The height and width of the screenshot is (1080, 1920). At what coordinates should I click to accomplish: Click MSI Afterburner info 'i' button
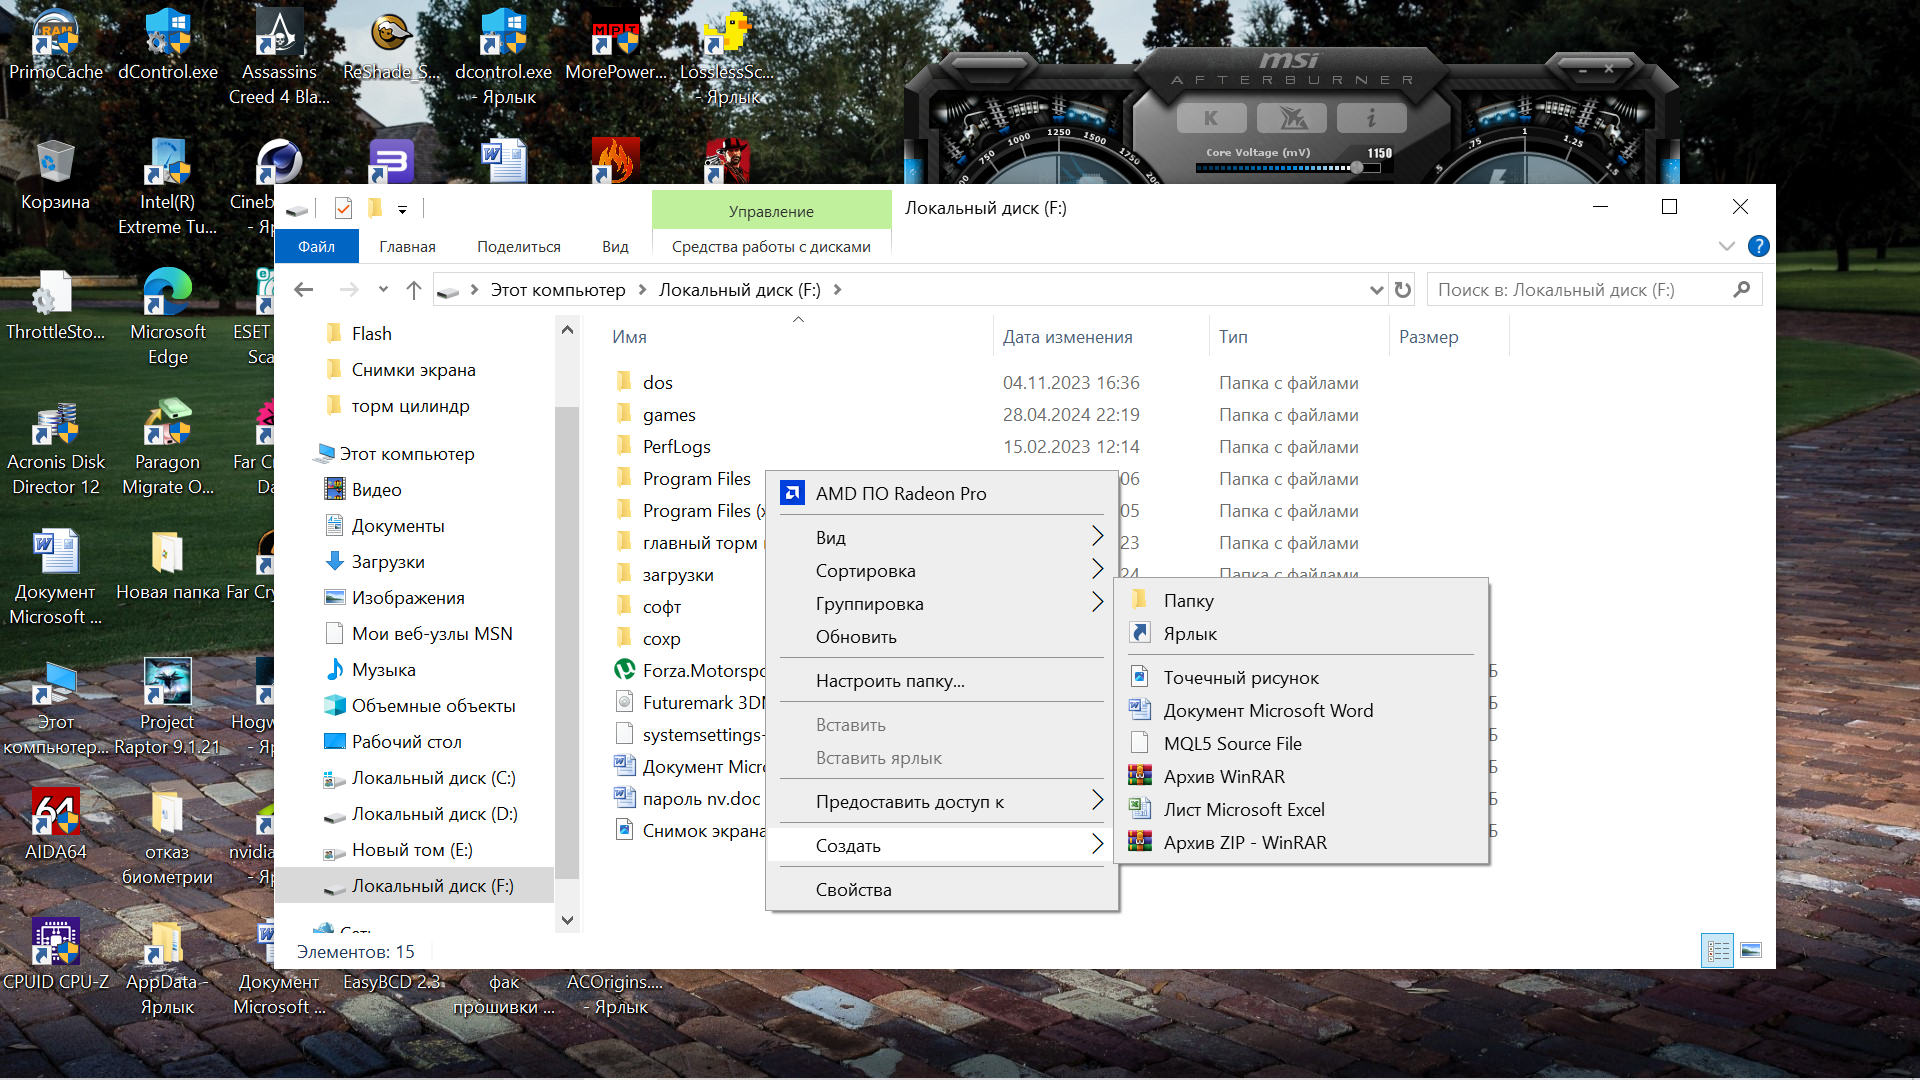click(x=1371, y=118)
